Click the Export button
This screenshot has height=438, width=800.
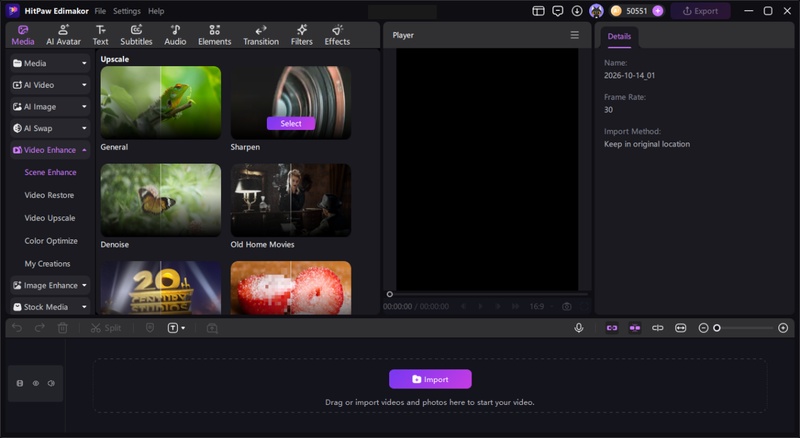(x=701, y=11)
